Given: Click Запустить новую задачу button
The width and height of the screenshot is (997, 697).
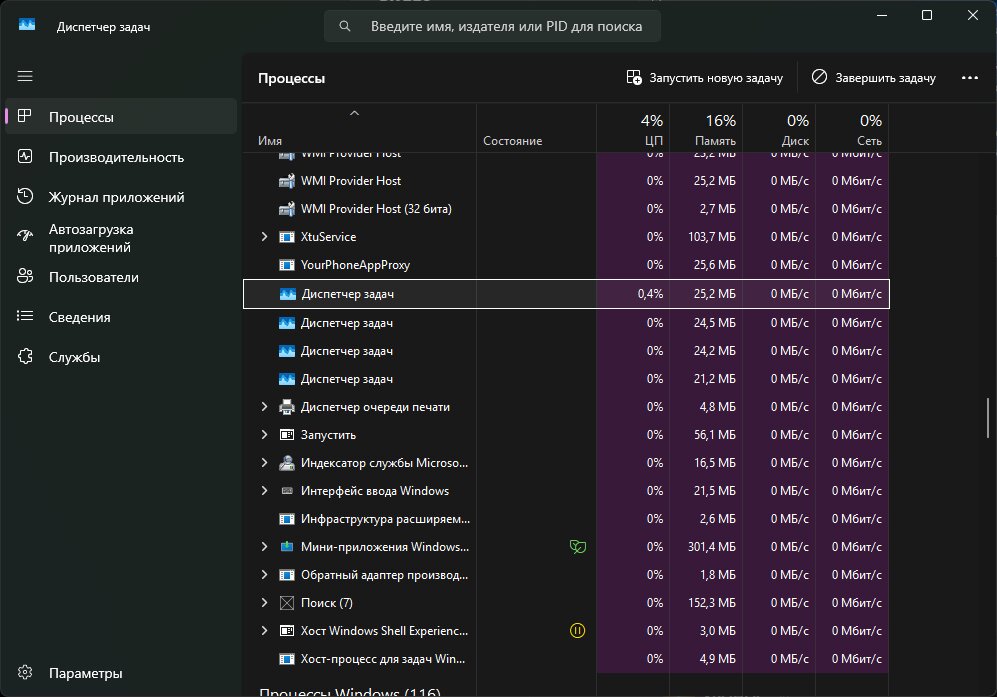Looking at the screenshot, I should 704,77.
